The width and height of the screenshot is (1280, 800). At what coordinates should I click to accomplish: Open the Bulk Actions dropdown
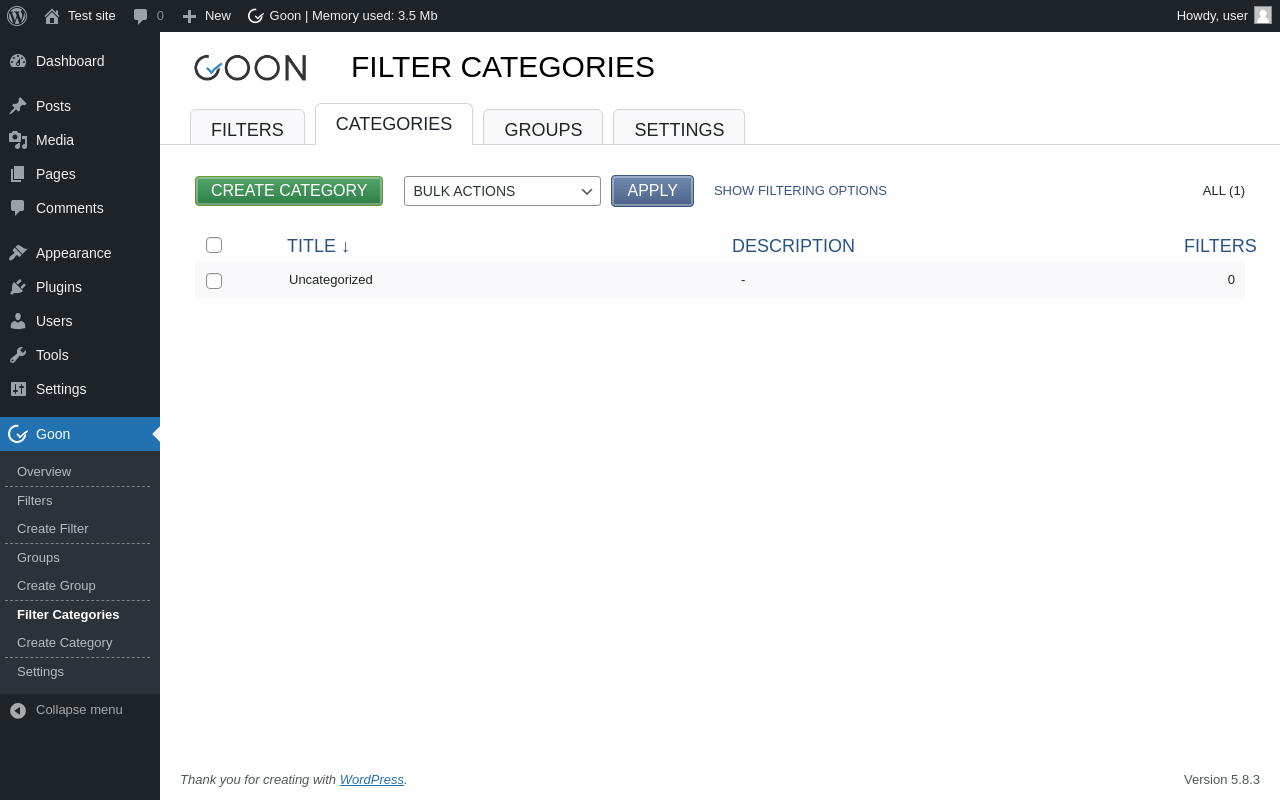(502, 191)
